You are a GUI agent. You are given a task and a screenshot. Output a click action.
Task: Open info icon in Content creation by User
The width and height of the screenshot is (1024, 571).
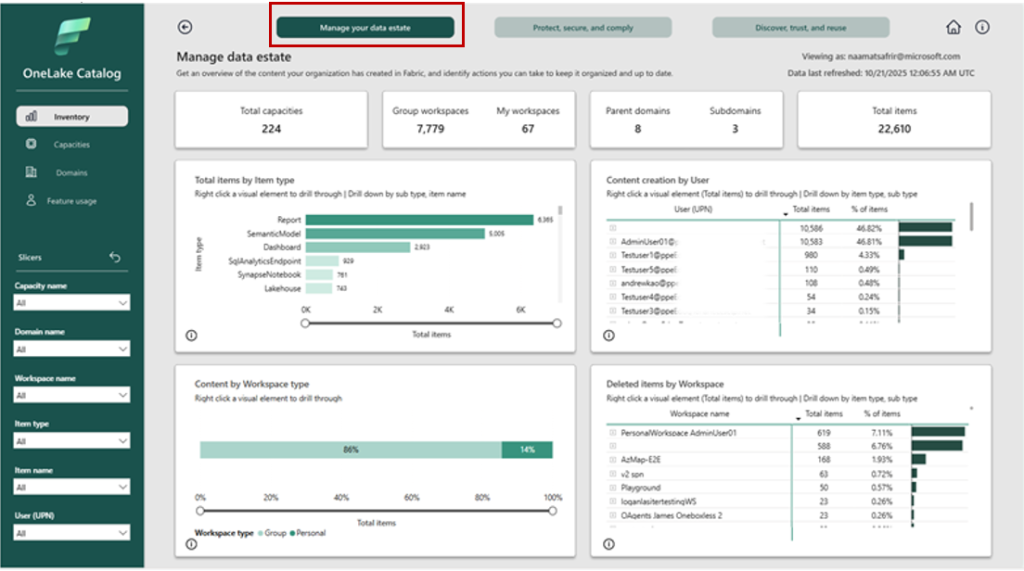click(x=607, y=335)
